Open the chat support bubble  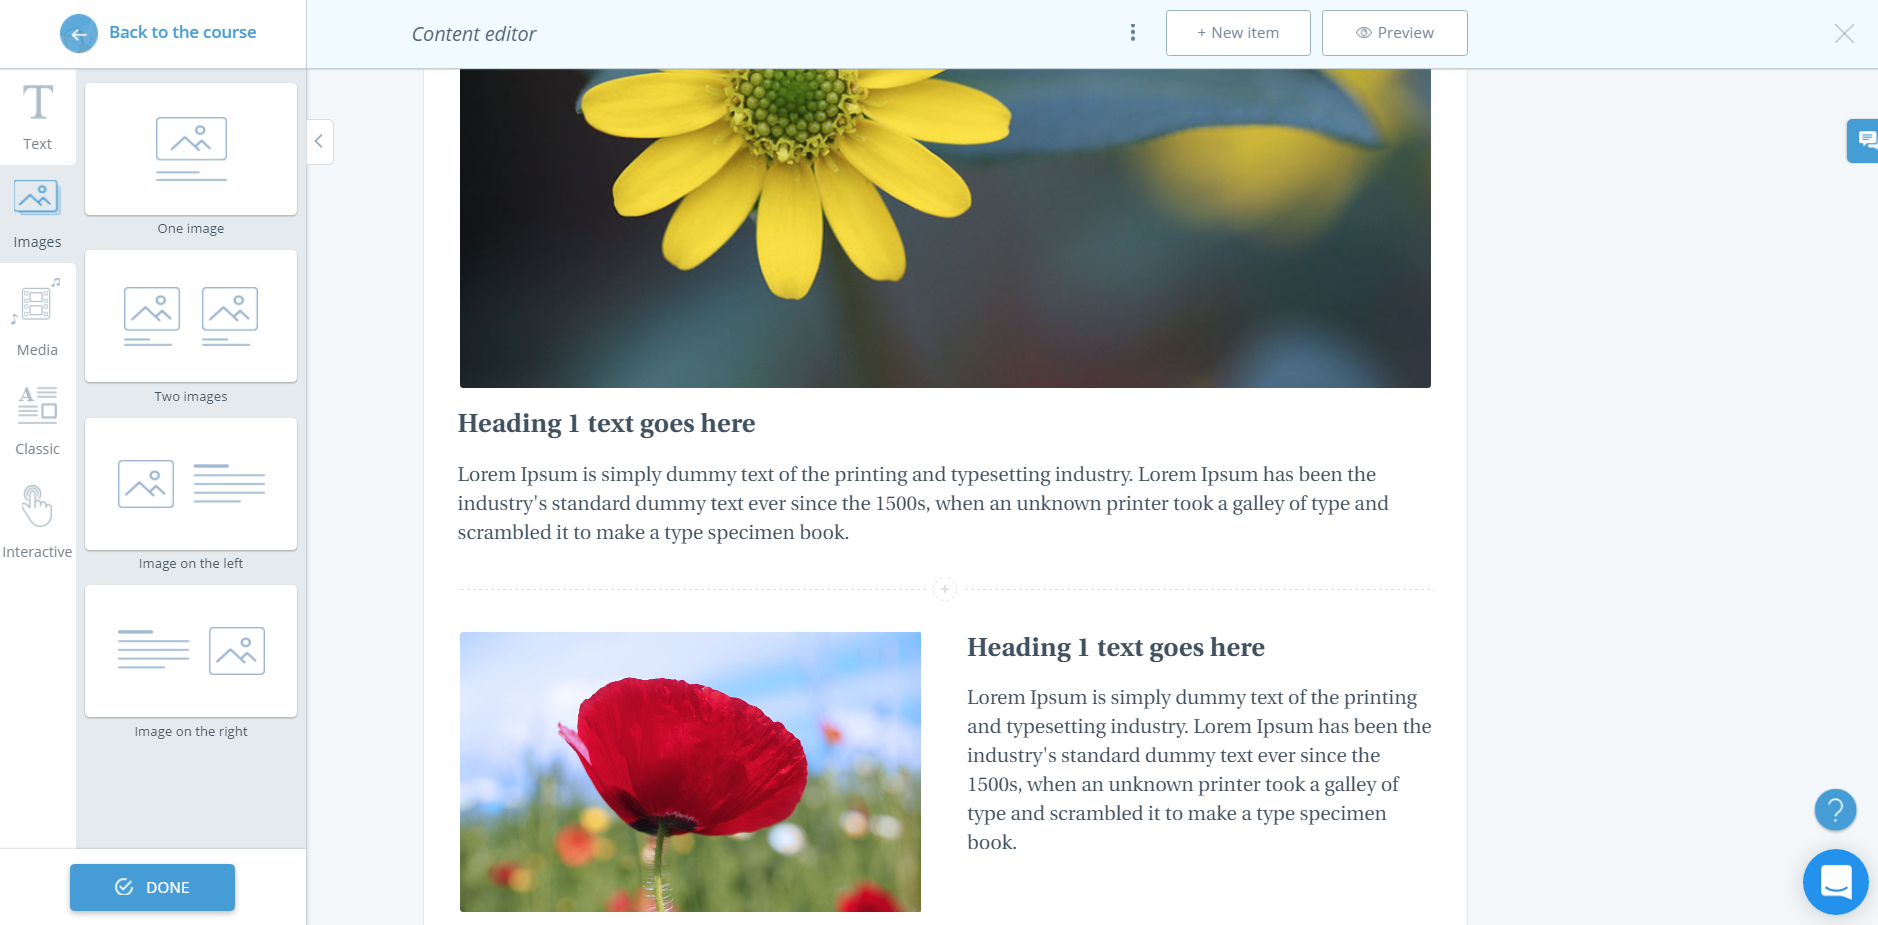point(1835,882)
